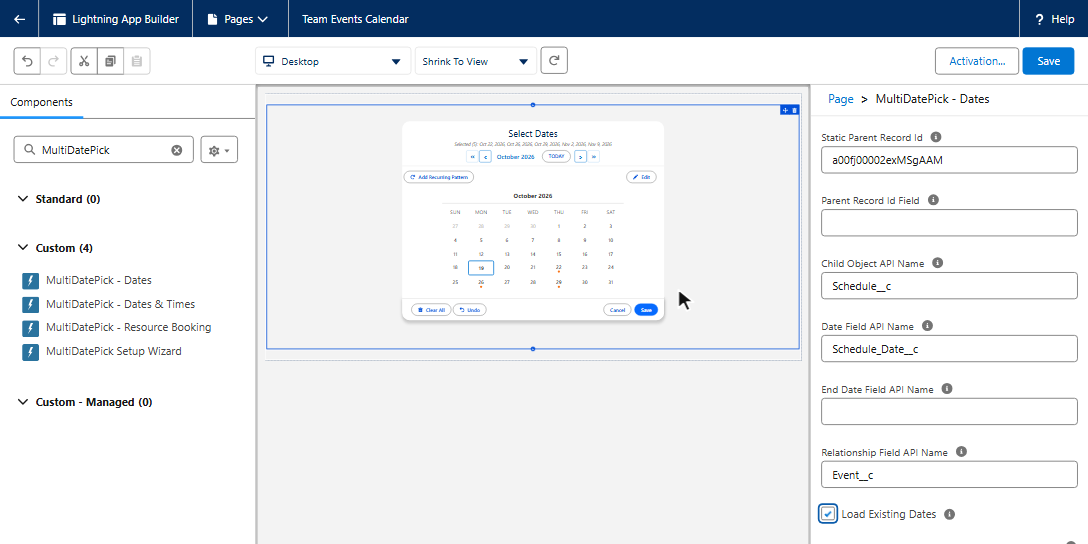Redo the last page change

tap(54, 61)
